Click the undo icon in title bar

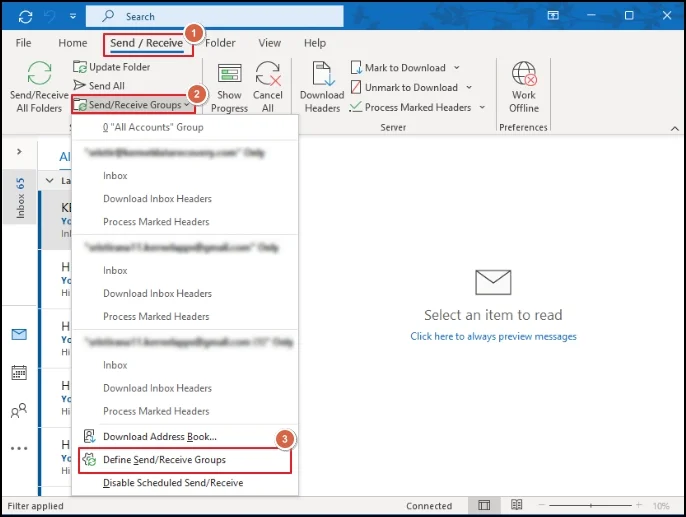tap(49, 17)
